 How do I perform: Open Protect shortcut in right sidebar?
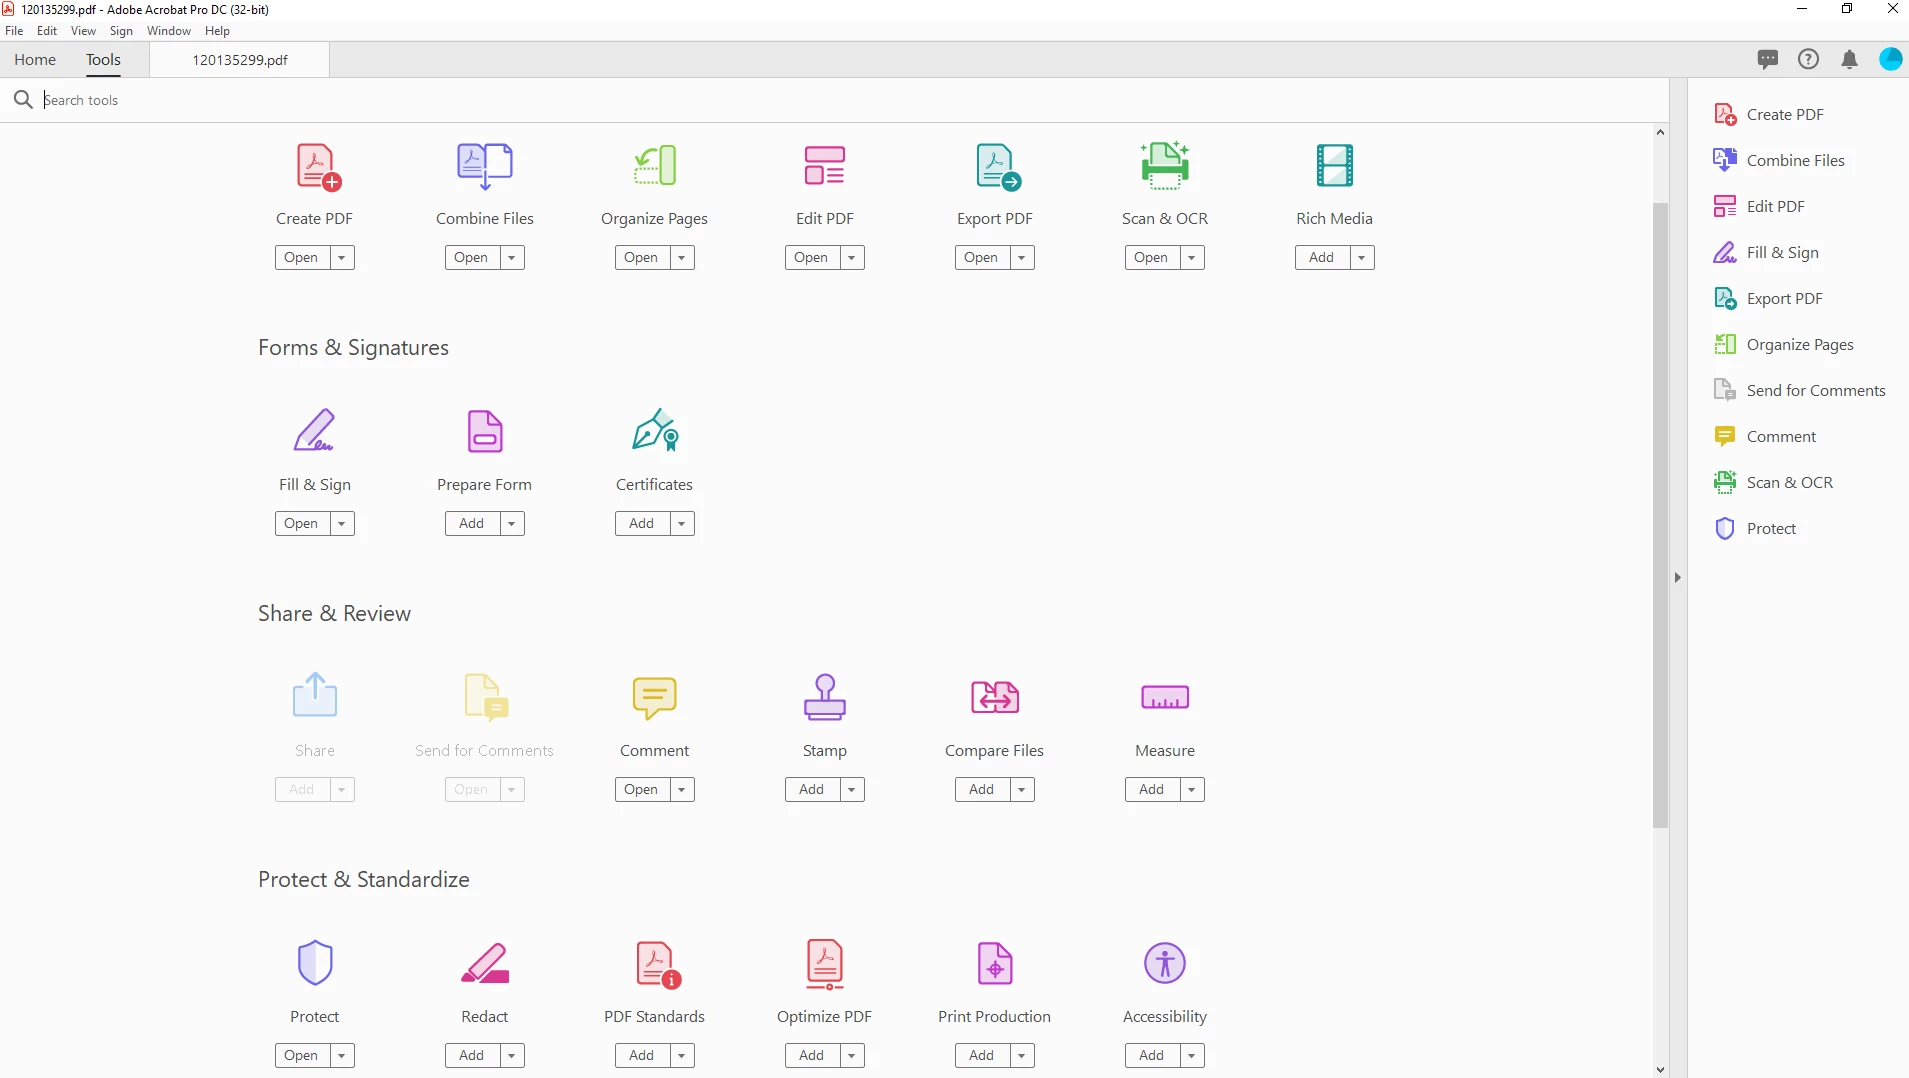pyautogui.click(x=1755, y=528)
